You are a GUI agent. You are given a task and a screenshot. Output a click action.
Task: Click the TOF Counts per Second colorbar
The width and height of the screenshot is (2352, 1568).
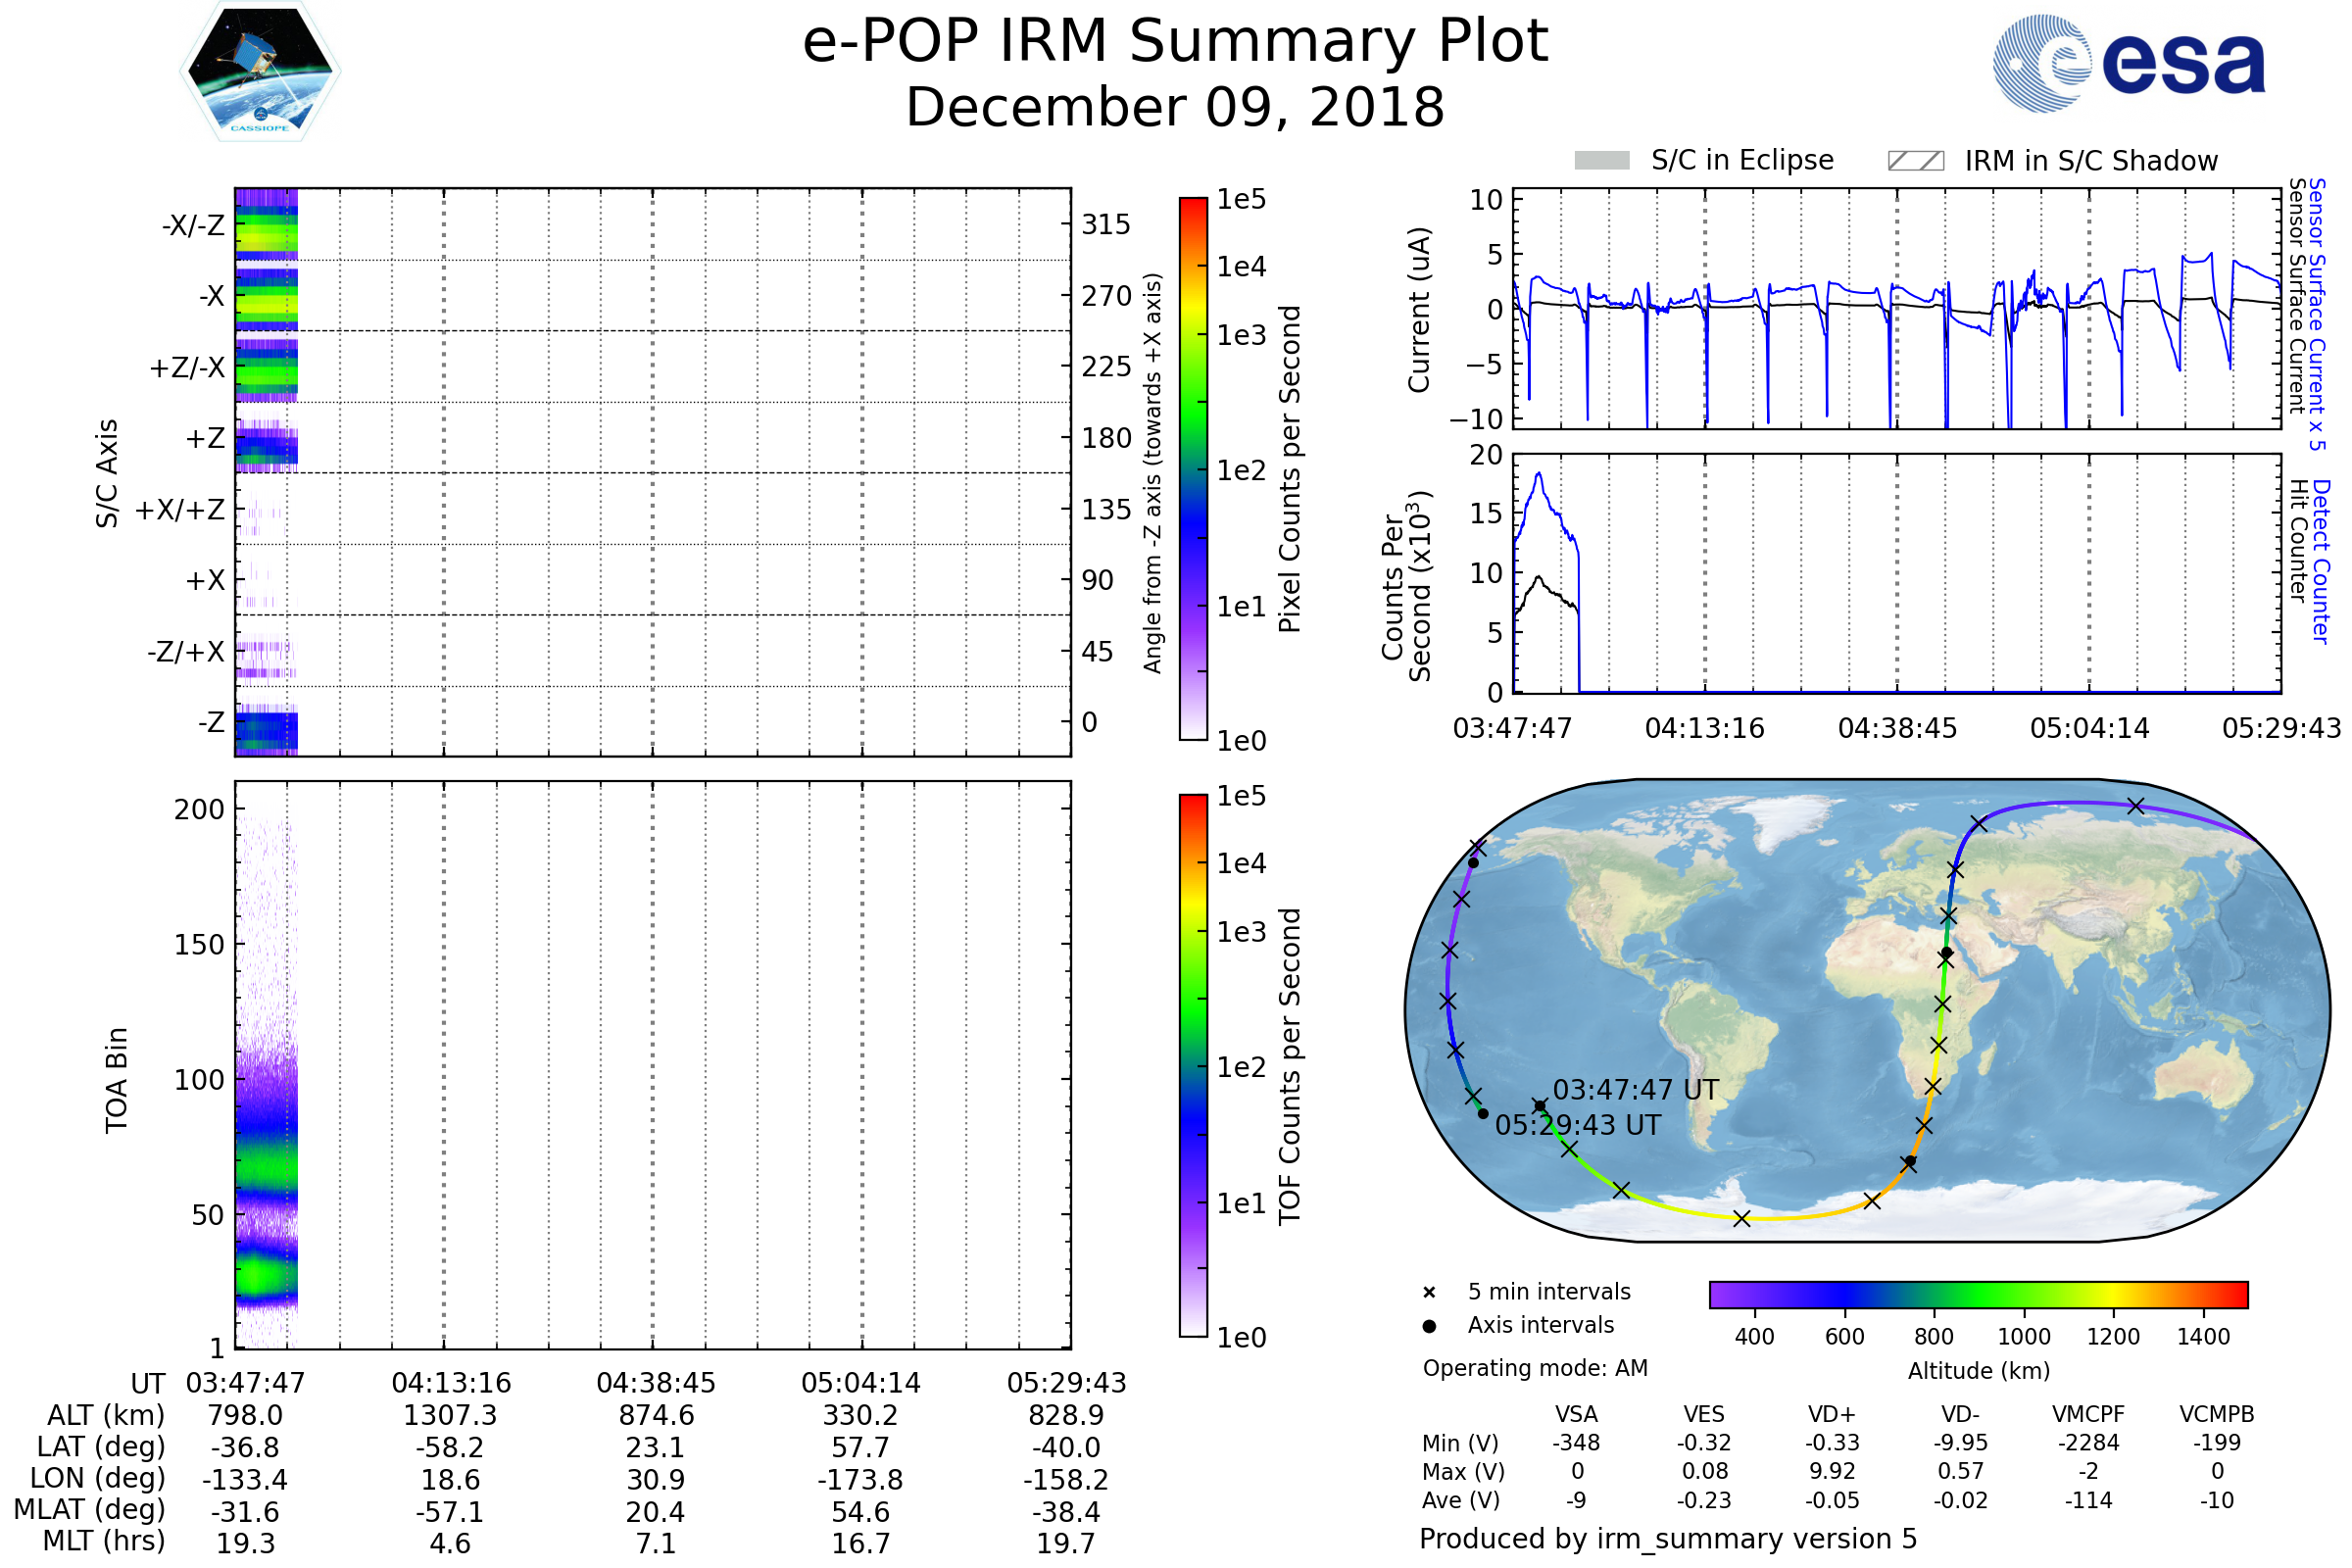[1193, 1065]
